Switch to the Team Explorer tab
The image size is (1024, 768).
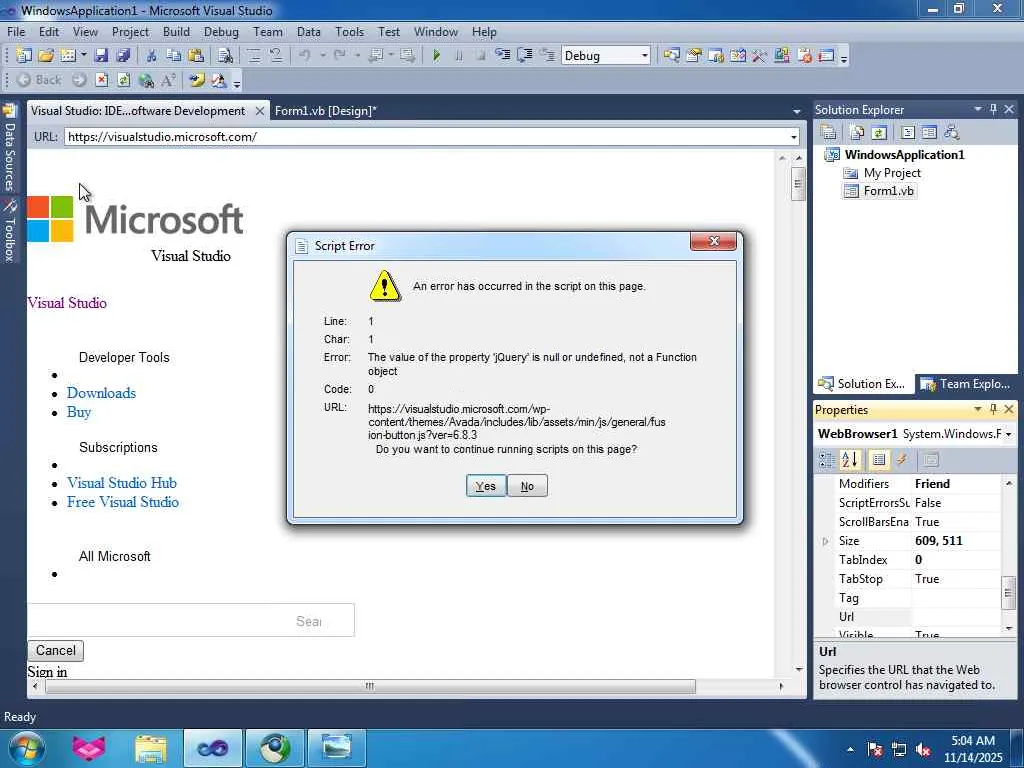[x=965, y=384]
